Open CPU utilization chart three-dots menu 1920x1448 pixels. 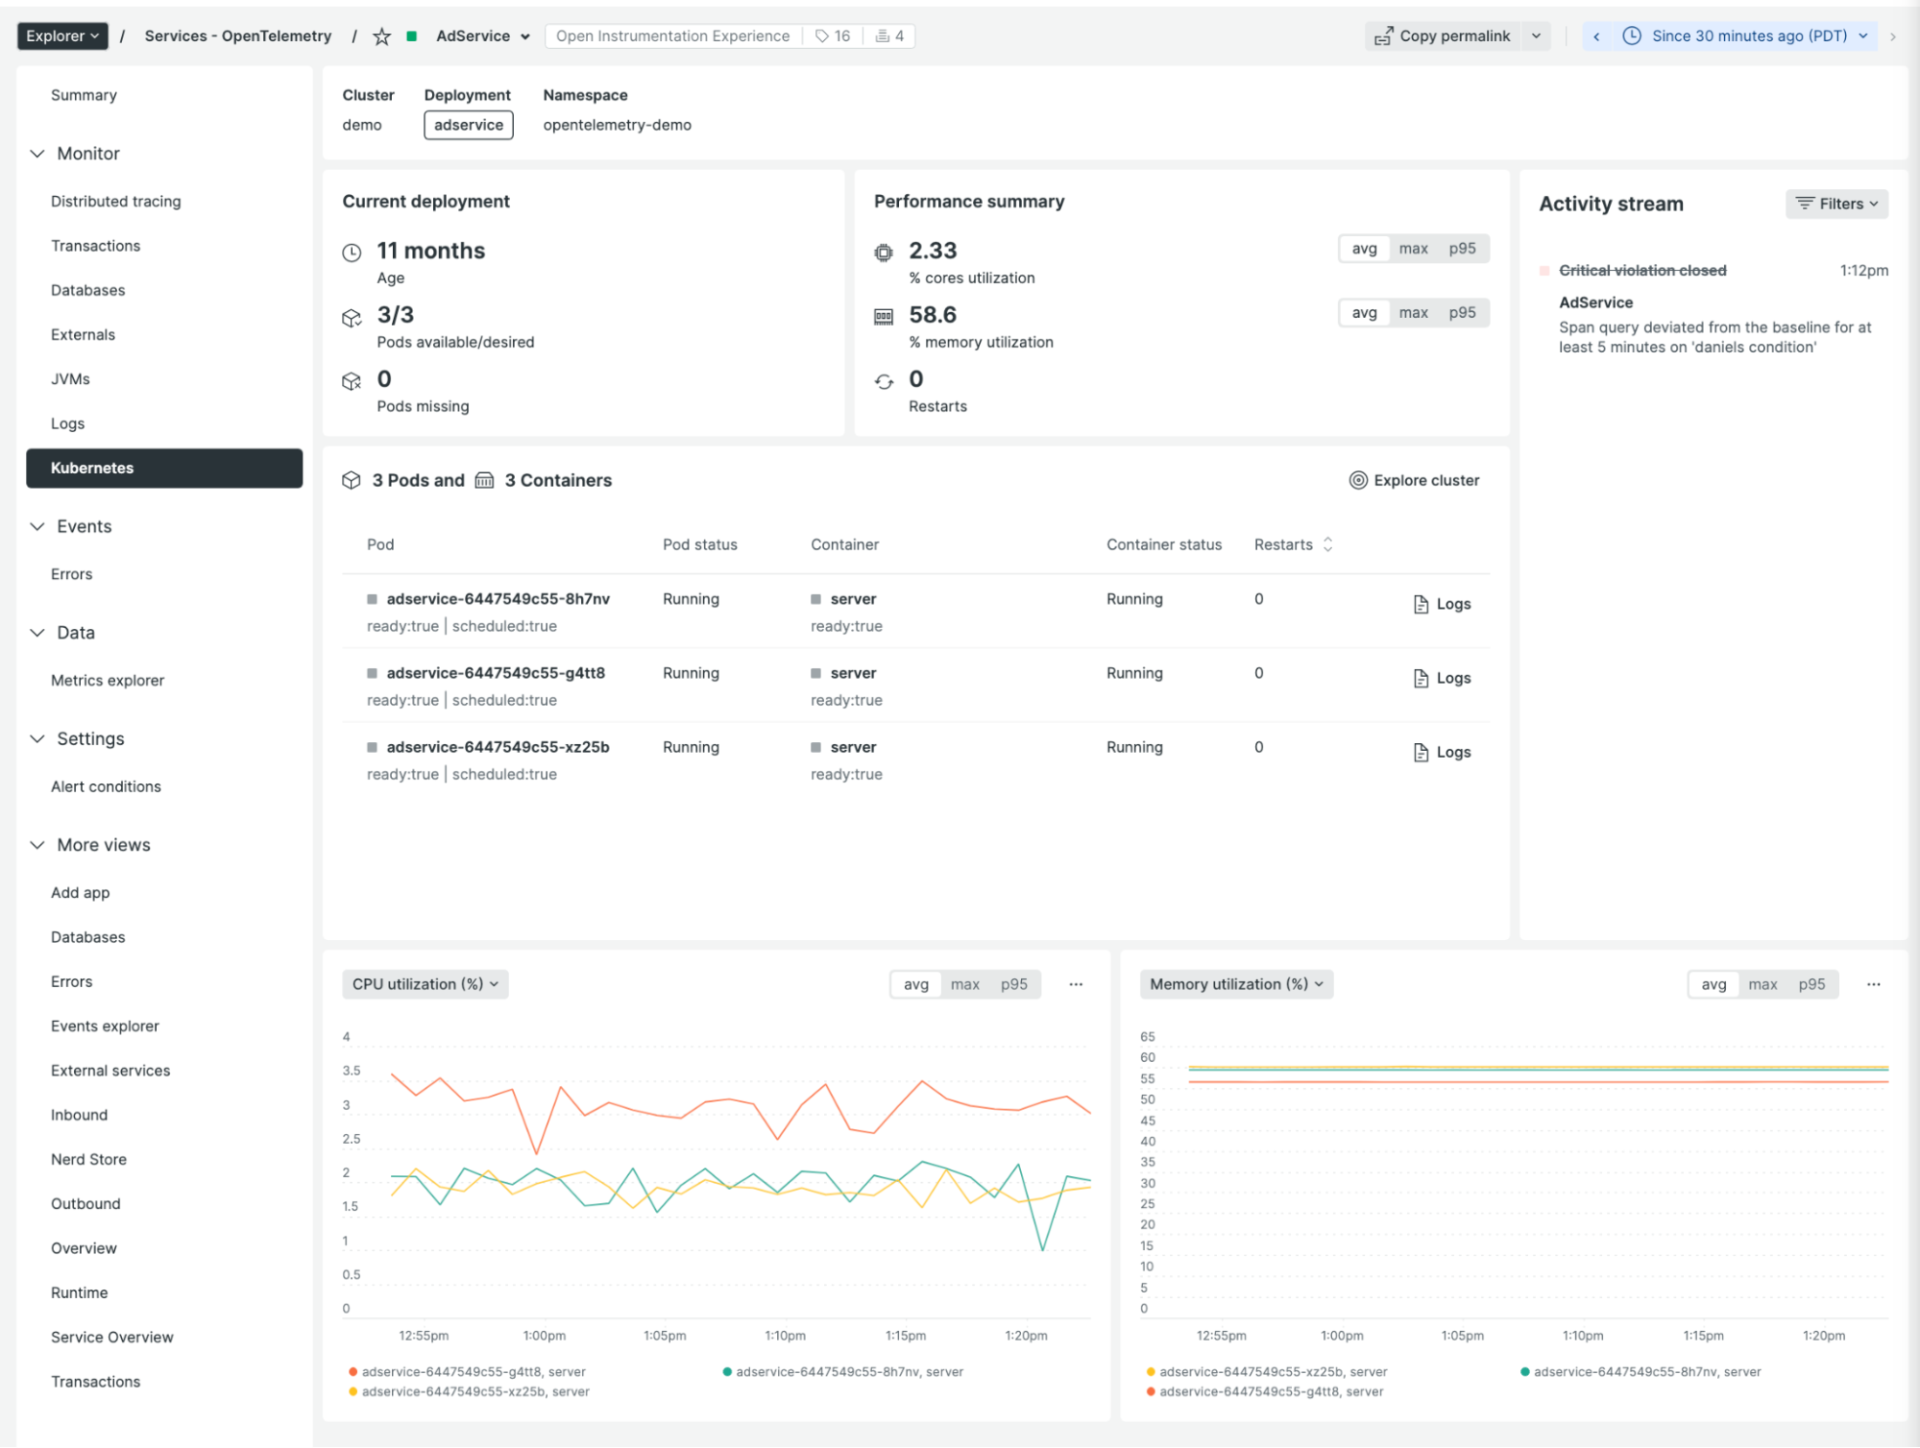tap(1076, 984)
